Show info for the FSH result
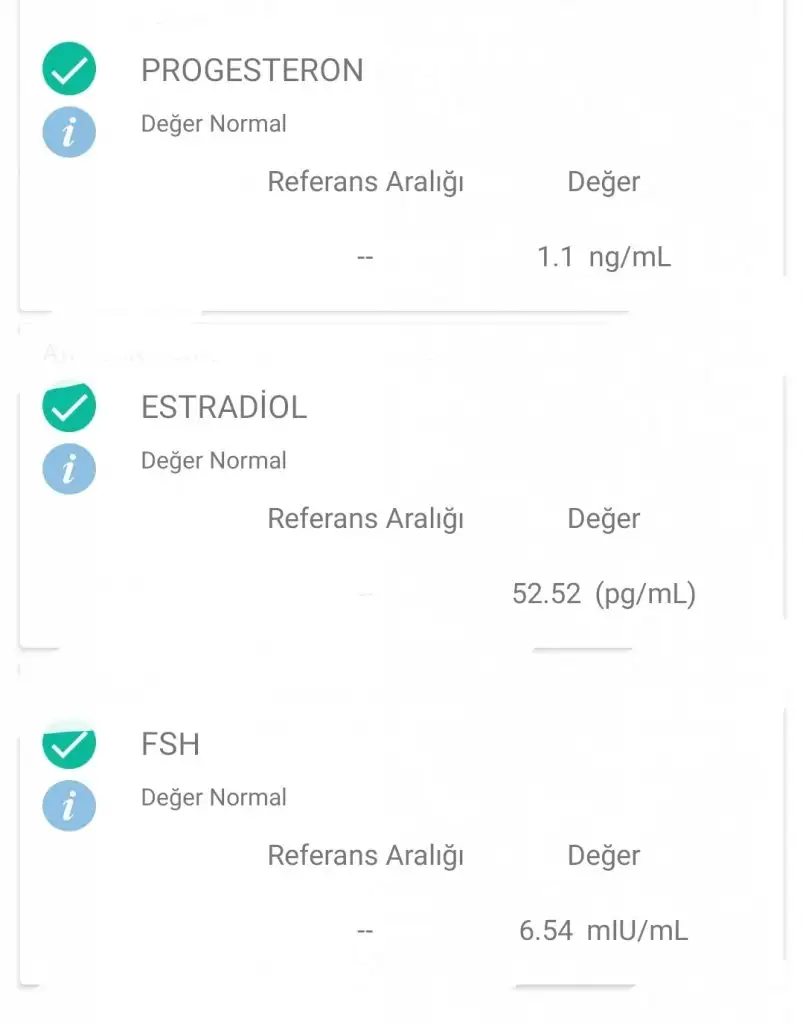 click(x=69, y=805)
